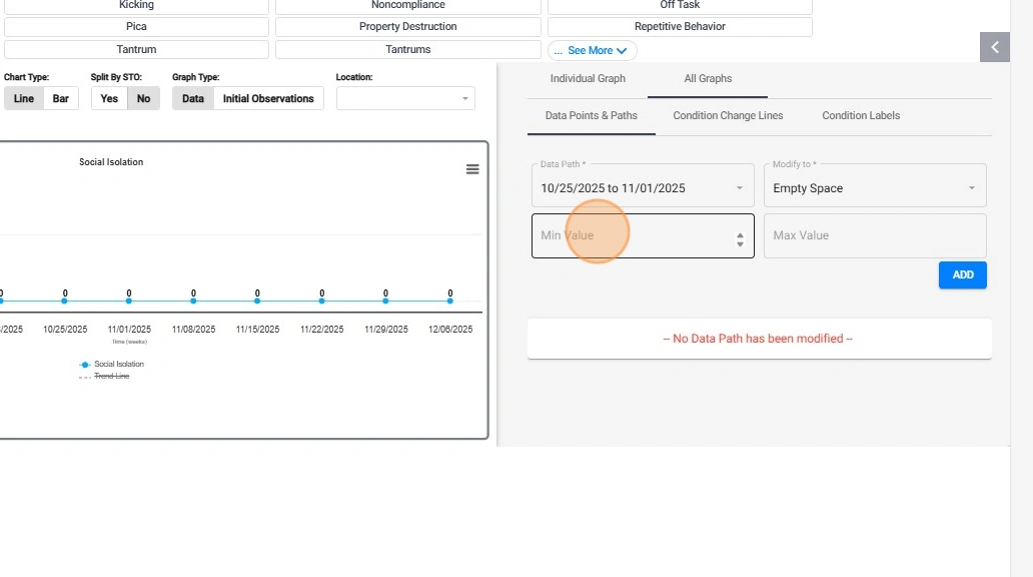This screenshot has width=1033, height=577.
Task: Click data point at 11/15/2025
Action: tap(257, 300)
